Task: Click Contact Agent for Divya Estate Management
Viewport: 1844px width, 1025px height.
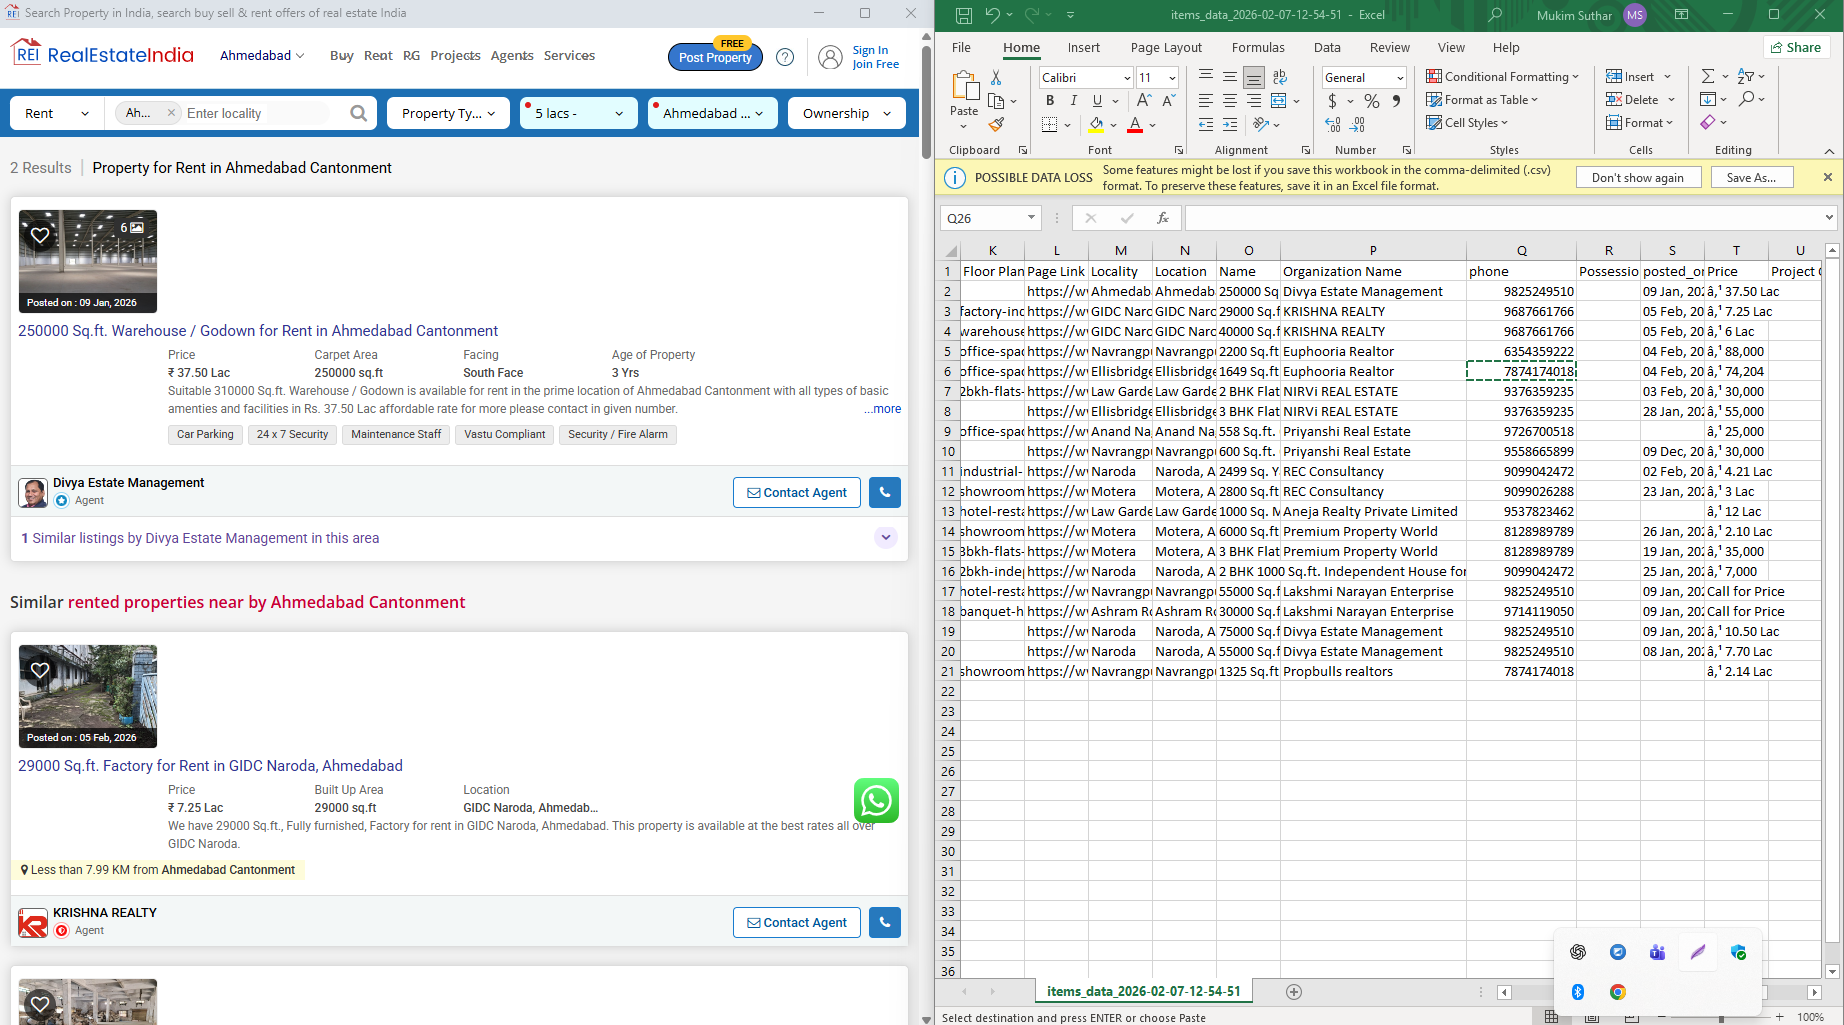Action: pos(796,492)
